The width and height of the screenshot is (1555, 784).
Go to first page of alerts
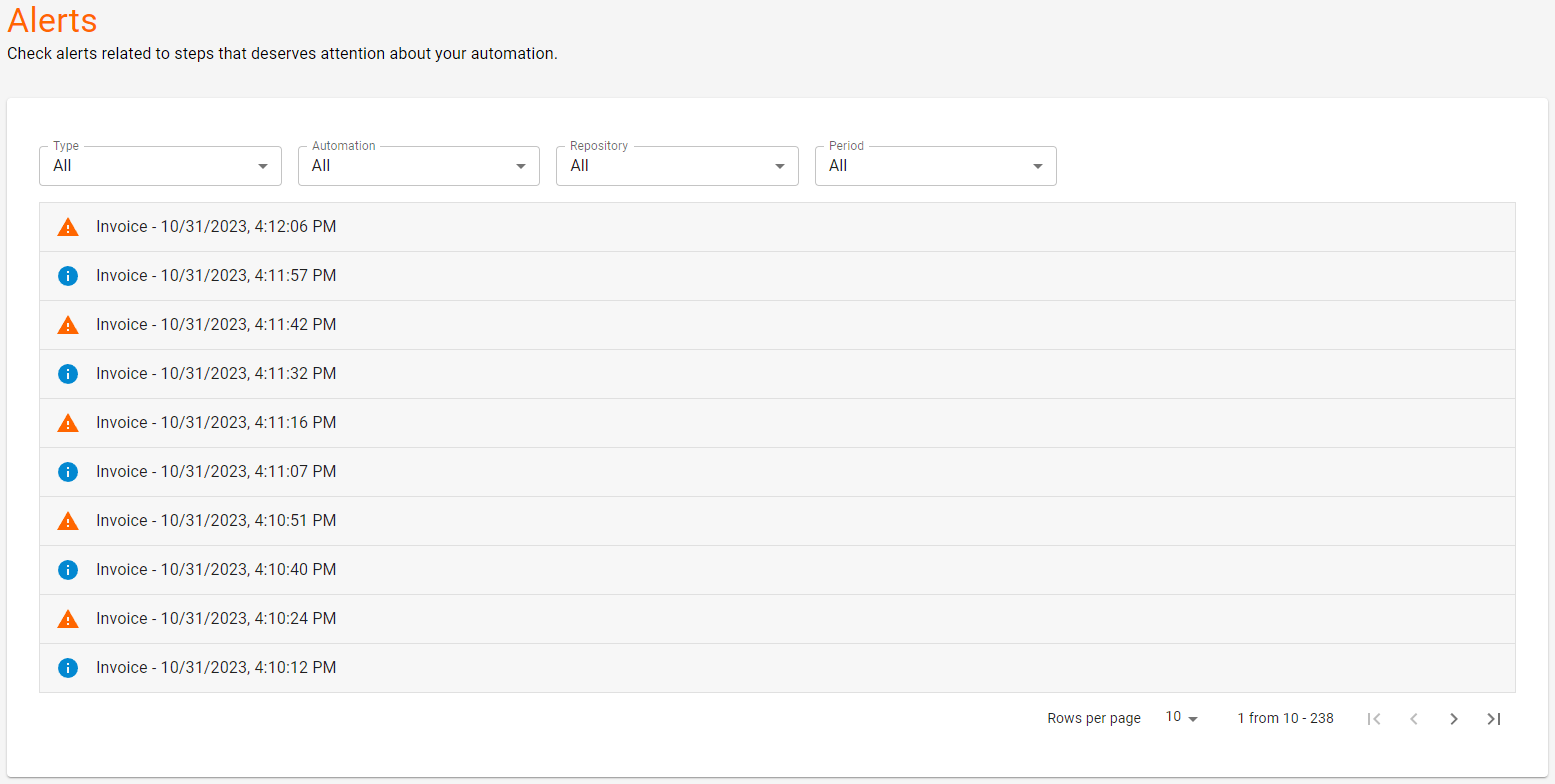pos(1374,719)
